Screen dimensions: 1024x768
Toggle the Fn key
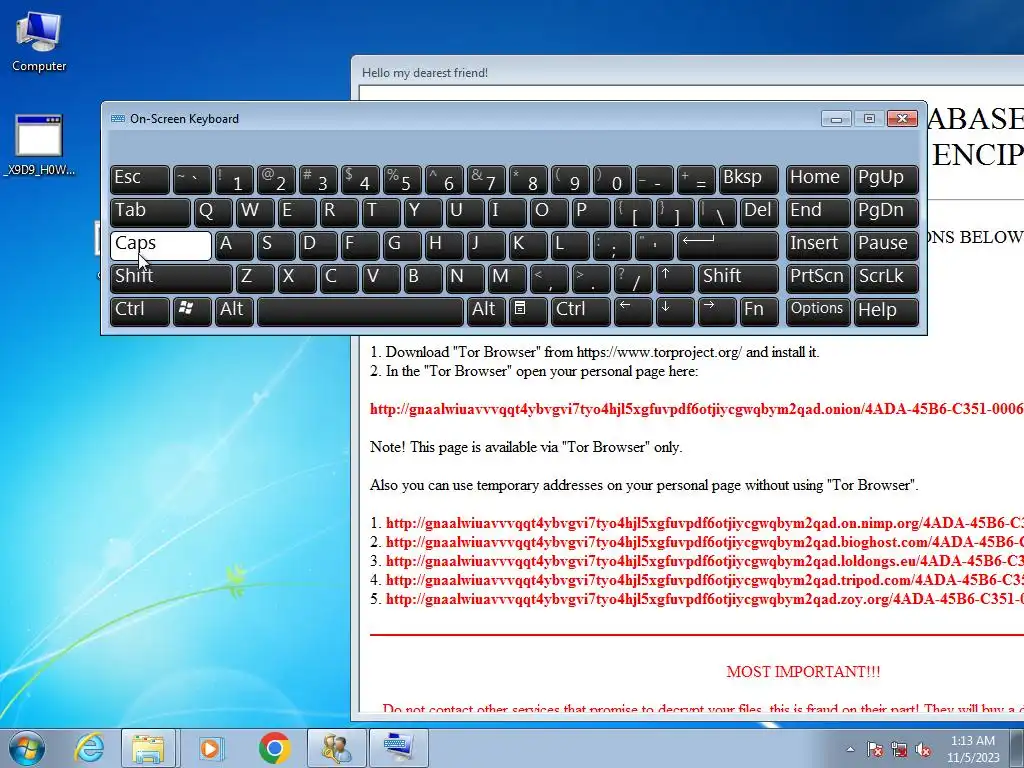(x=760, y=311)
